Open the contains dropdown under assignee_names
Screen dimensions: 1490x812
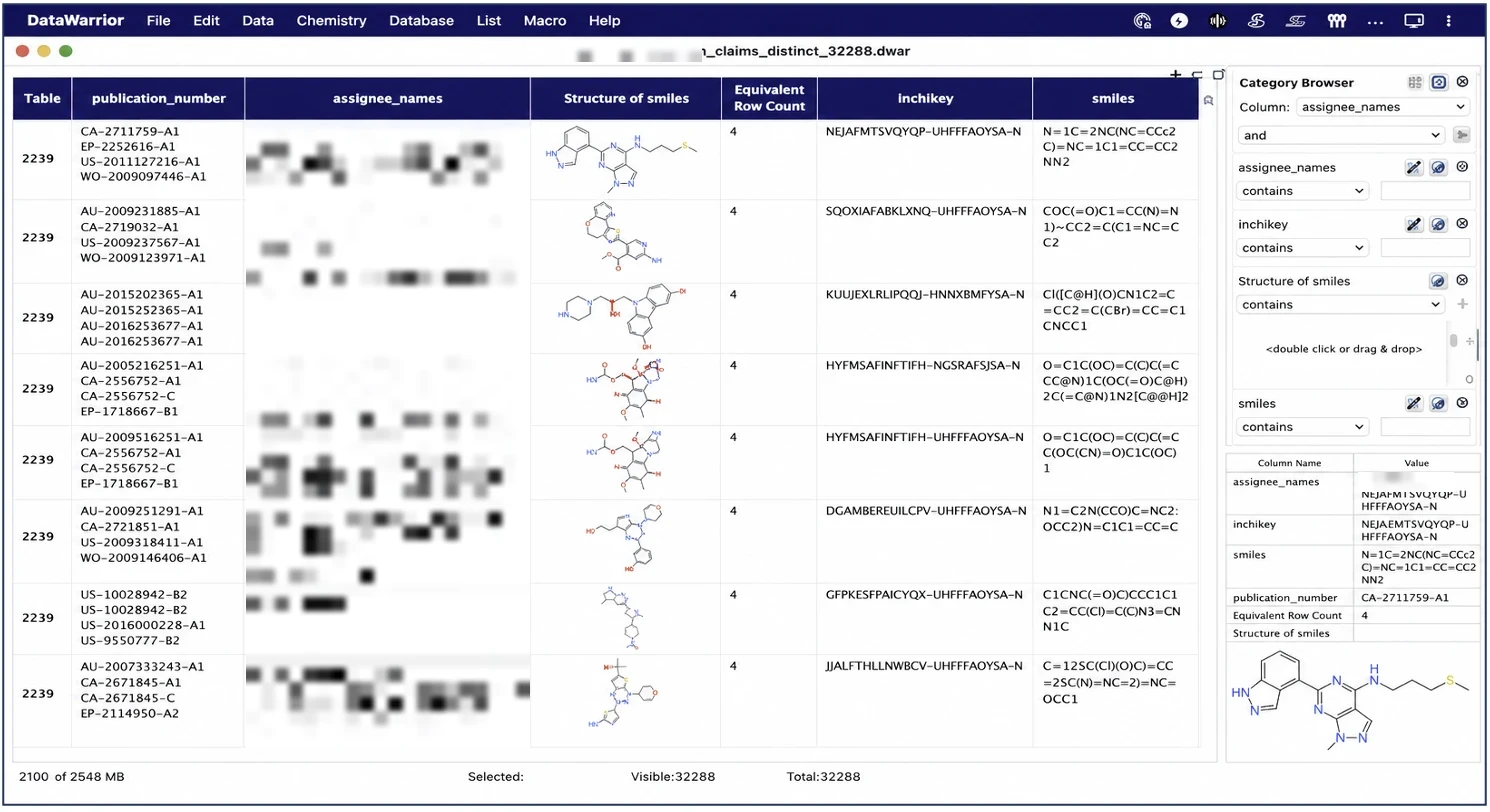1303,191
